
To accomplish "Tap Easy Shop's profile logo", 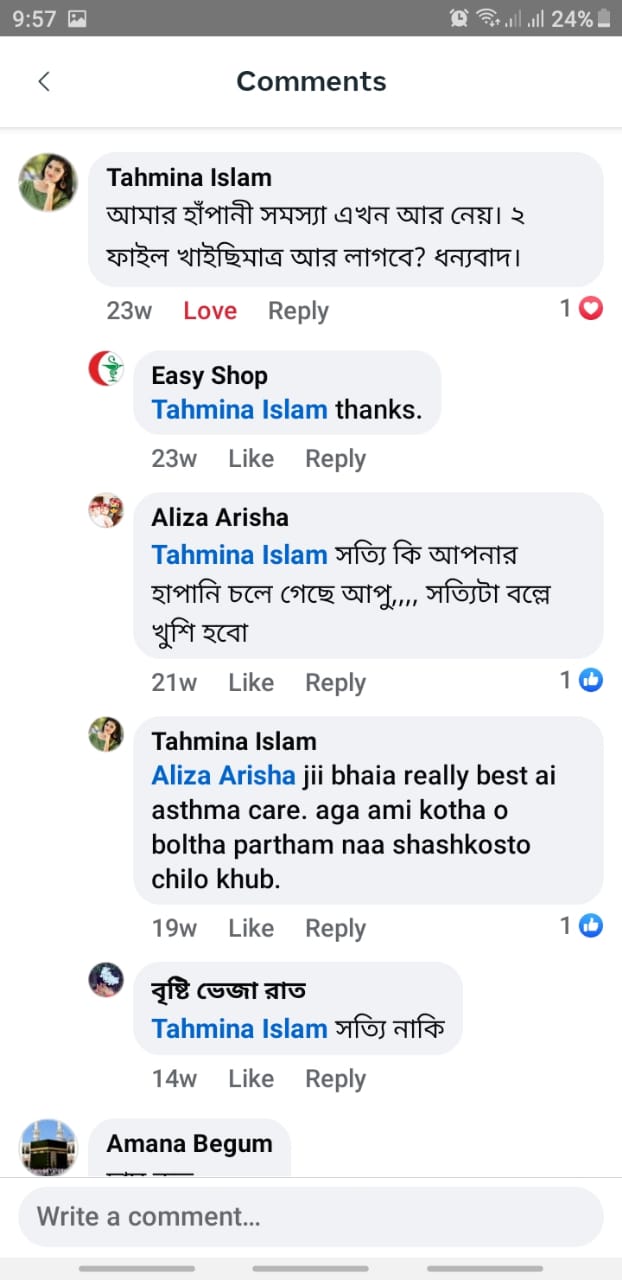I will 106,370.
